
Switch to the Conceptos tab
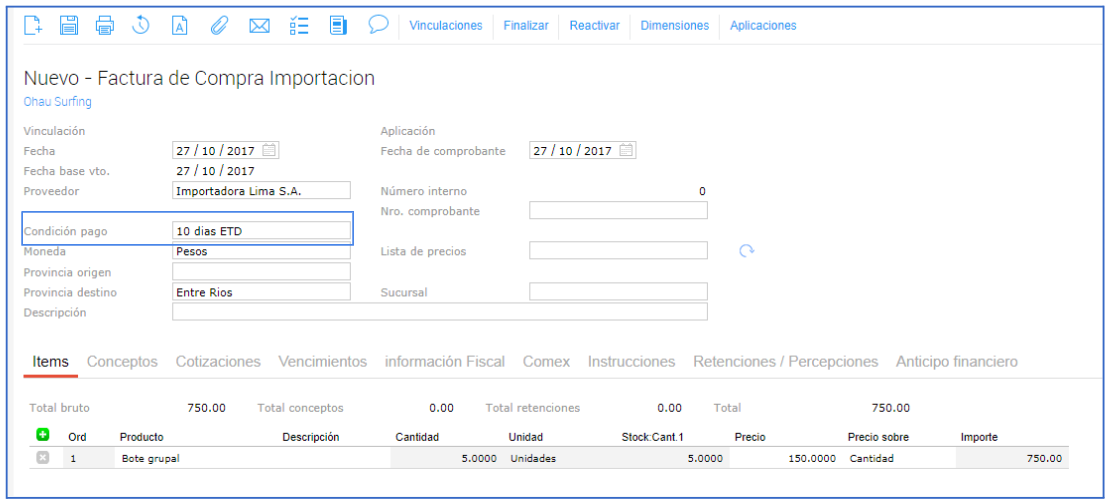pyautogui.click(x=122, y=362)
